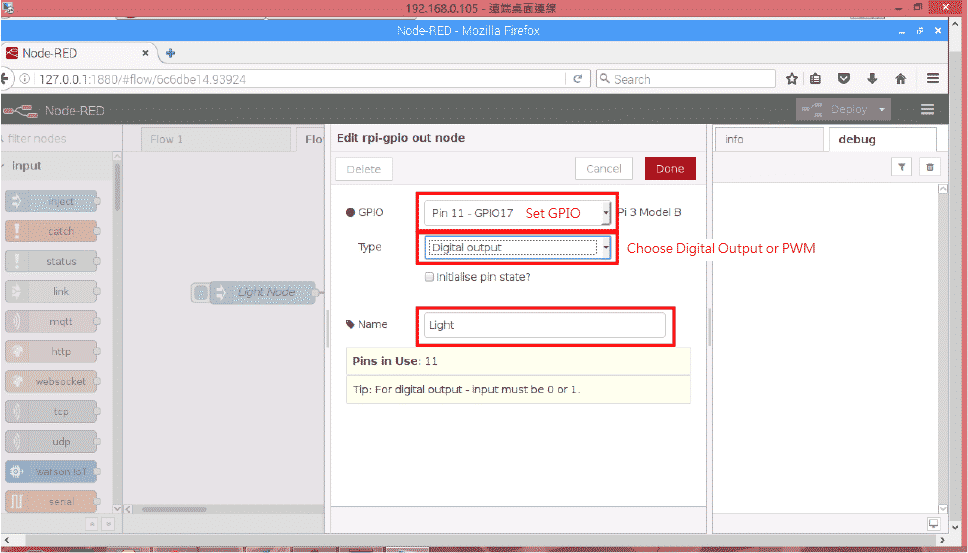Cancel the node edit
Image resolution: width=968 pixels, height=553 pixels.
(604, 168)
